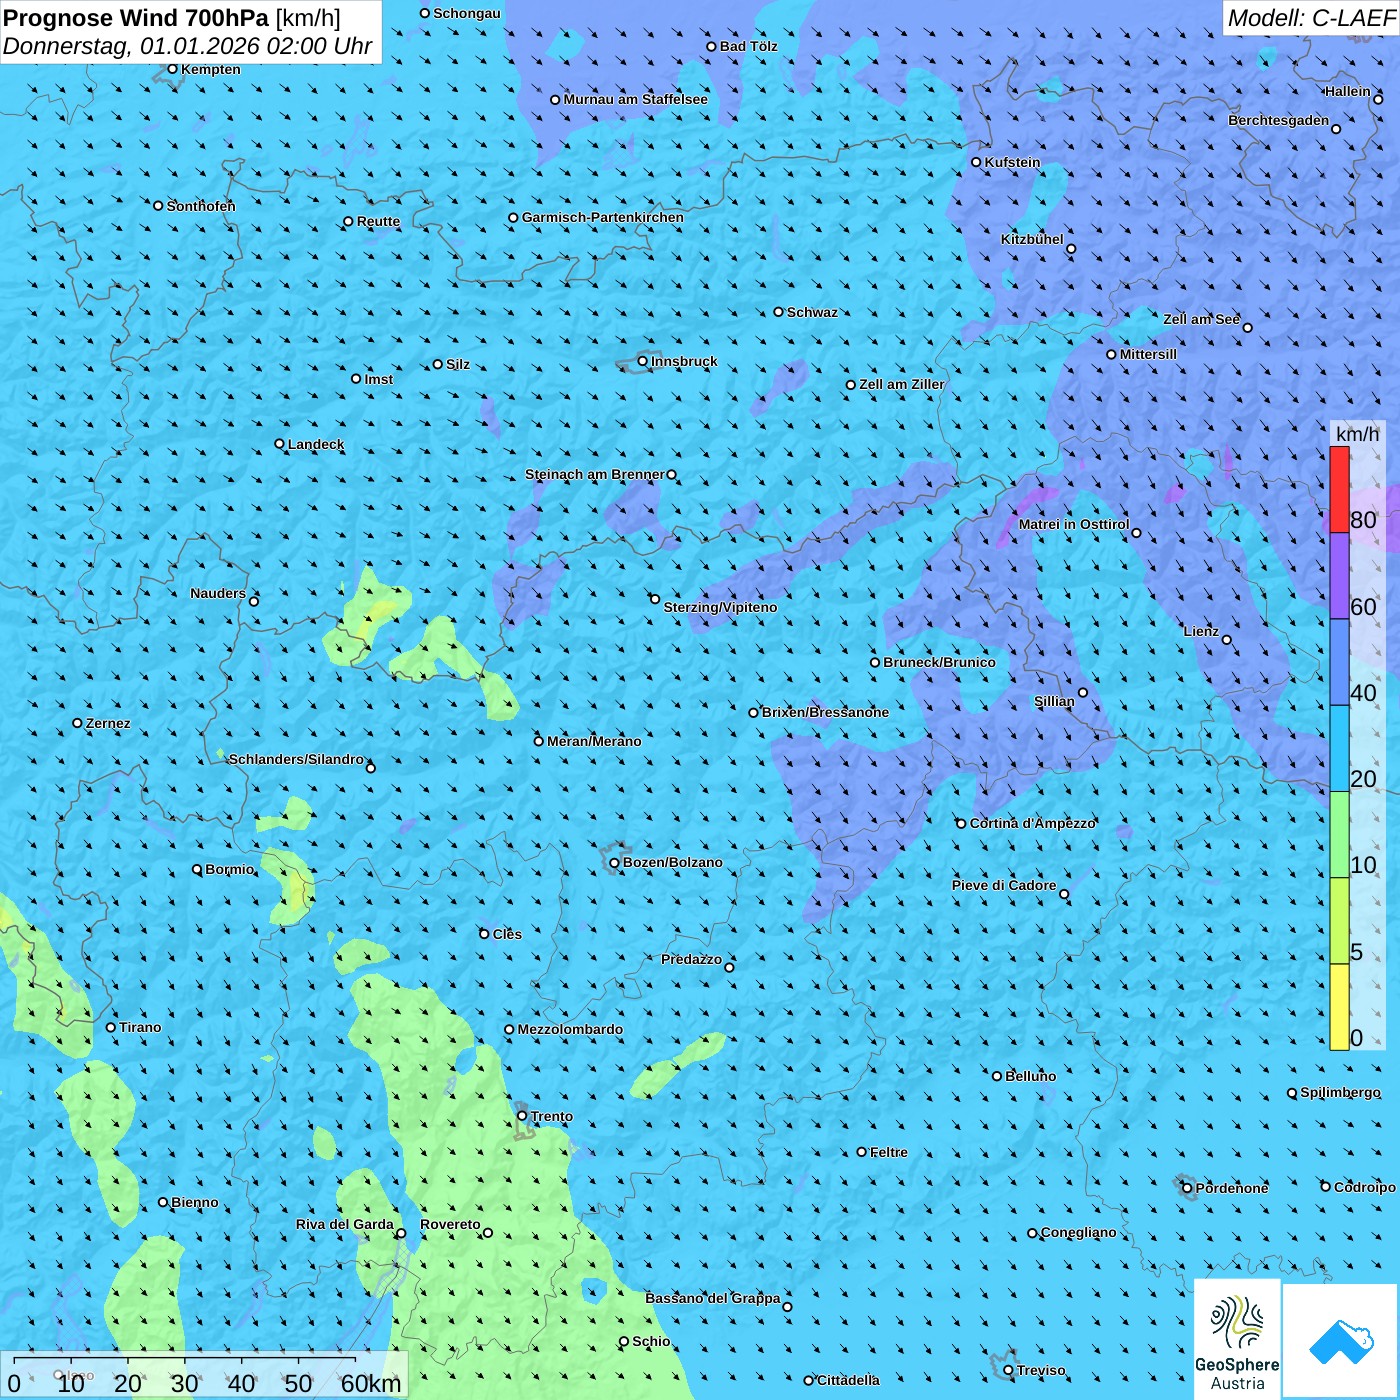Image resolution: width=1400 pixels, height=1400 pixels.
Task: Click the Zernez town label
Action: pos(108,723)
